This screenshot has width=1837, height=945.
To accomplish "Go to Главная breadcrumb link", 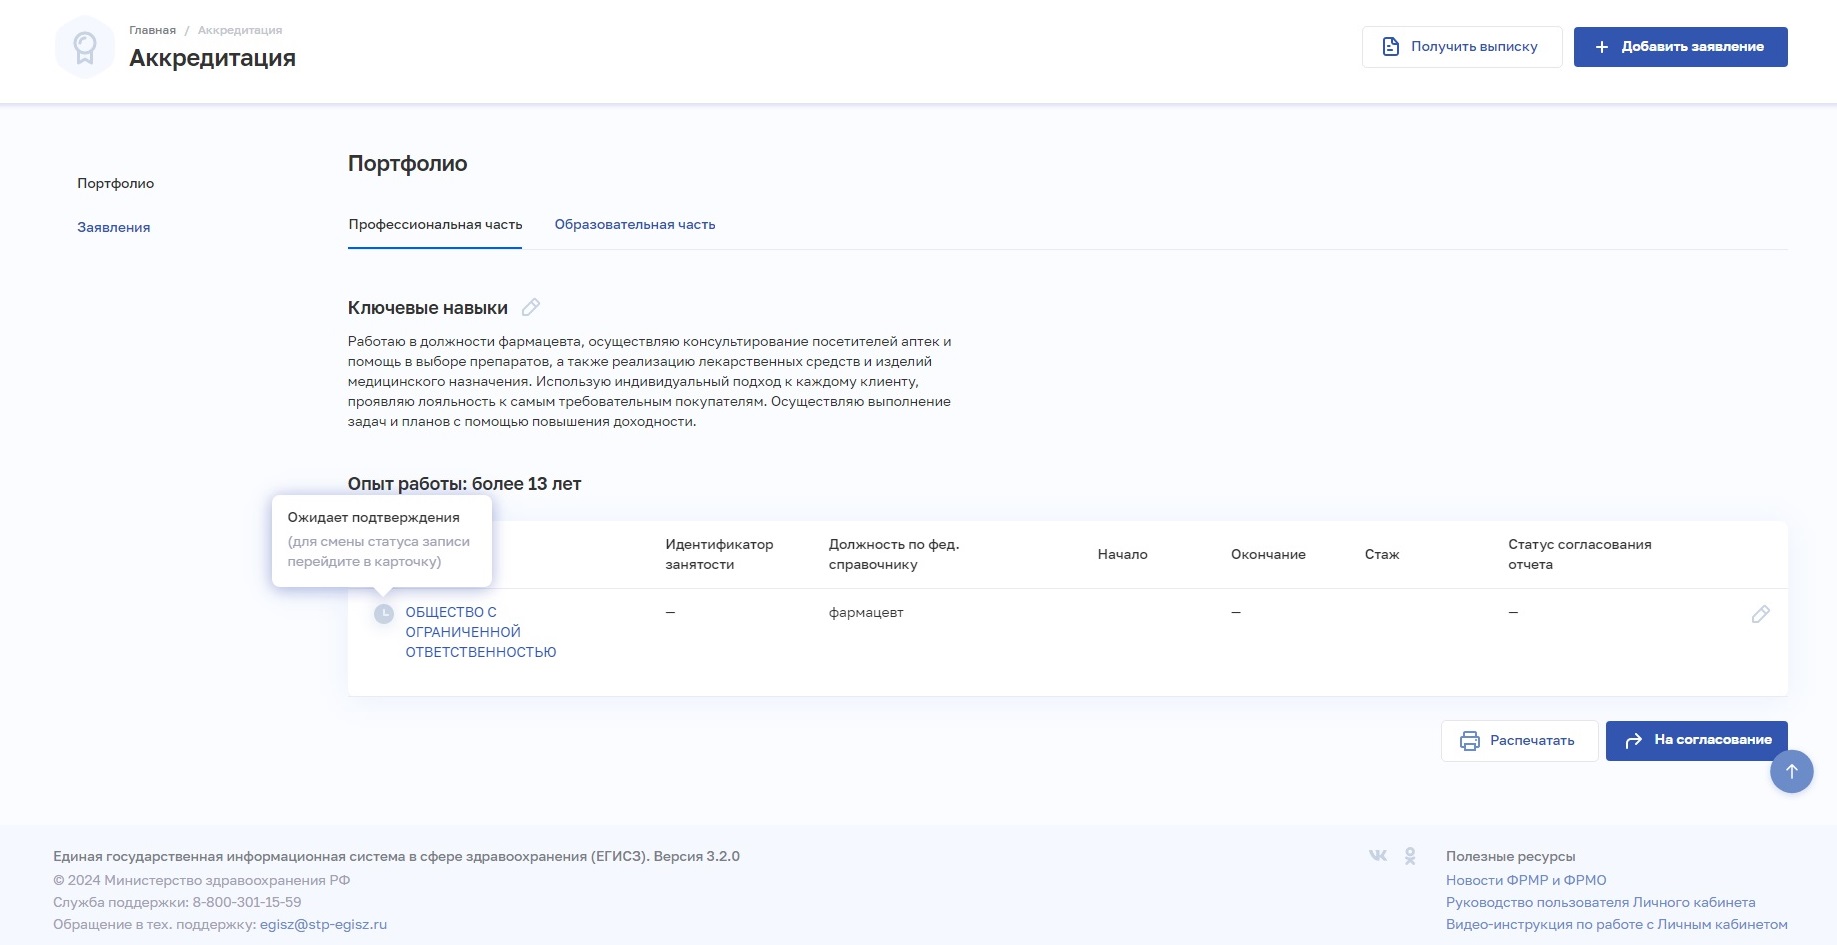I will coord(152,30).
